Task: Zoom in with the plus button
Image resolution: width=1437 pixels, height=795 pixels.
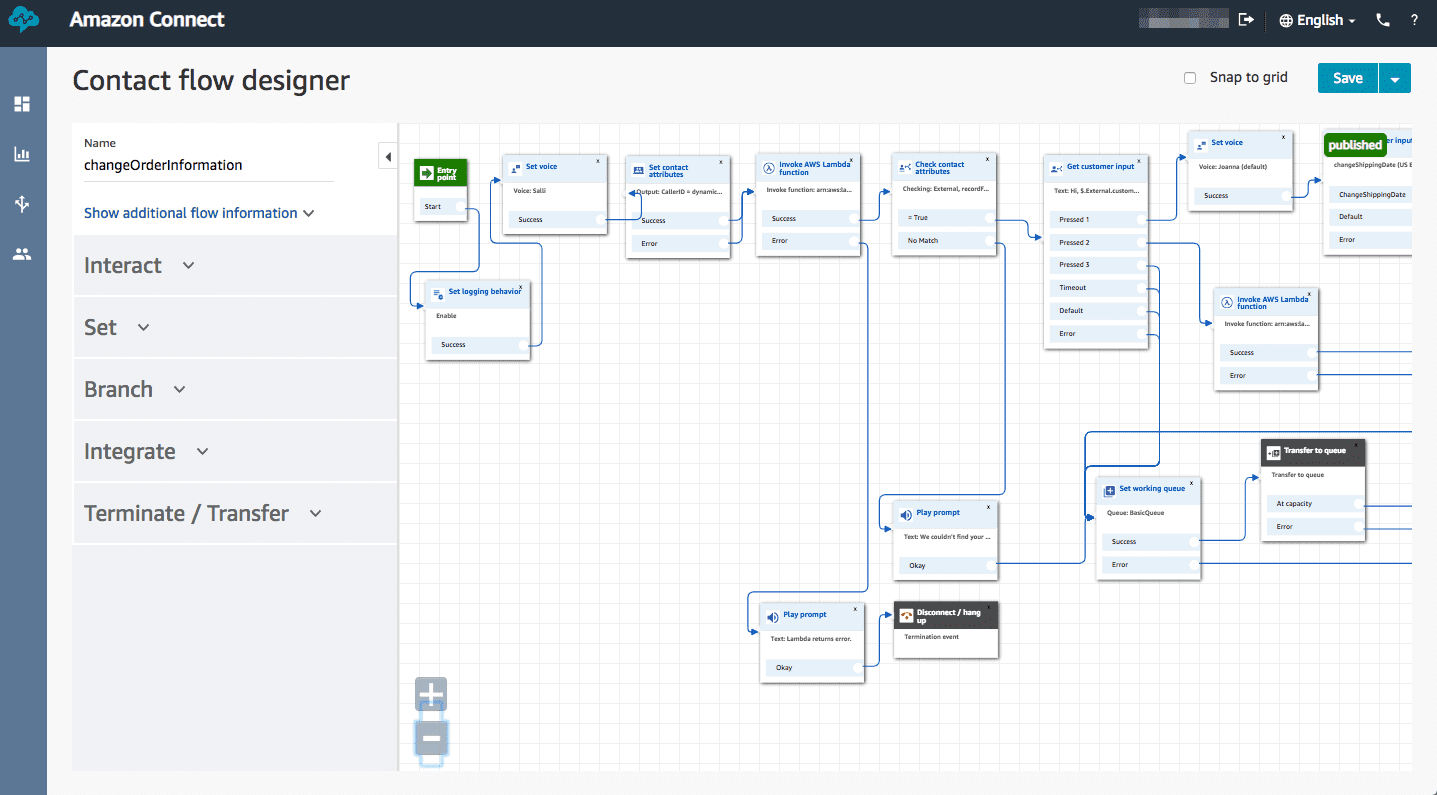Action: [431, 694]
